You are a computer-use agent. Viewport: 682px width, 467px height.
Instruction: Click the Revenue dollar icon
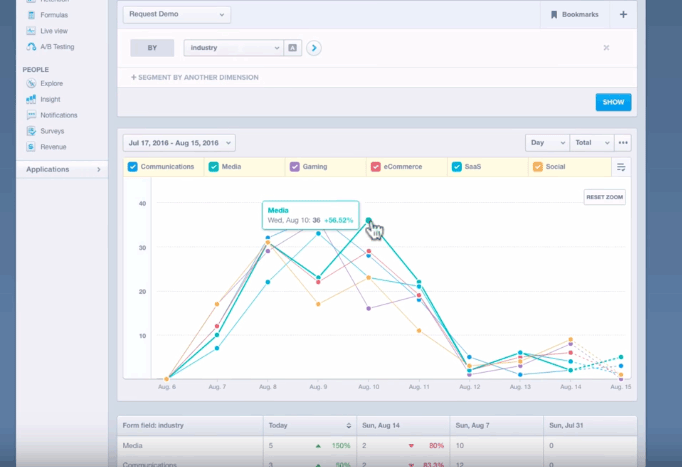(31, 146)
